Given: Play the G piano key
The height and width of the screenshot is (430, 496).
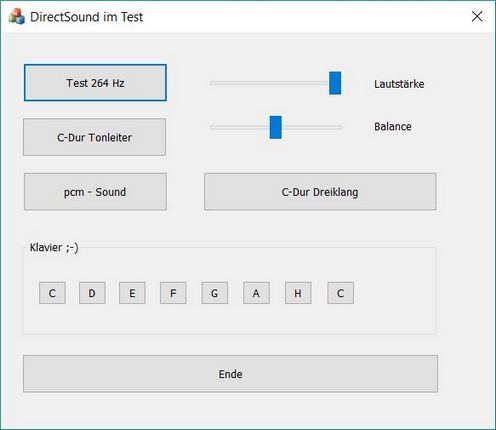Looking at the screenshot, I should 215,293.
